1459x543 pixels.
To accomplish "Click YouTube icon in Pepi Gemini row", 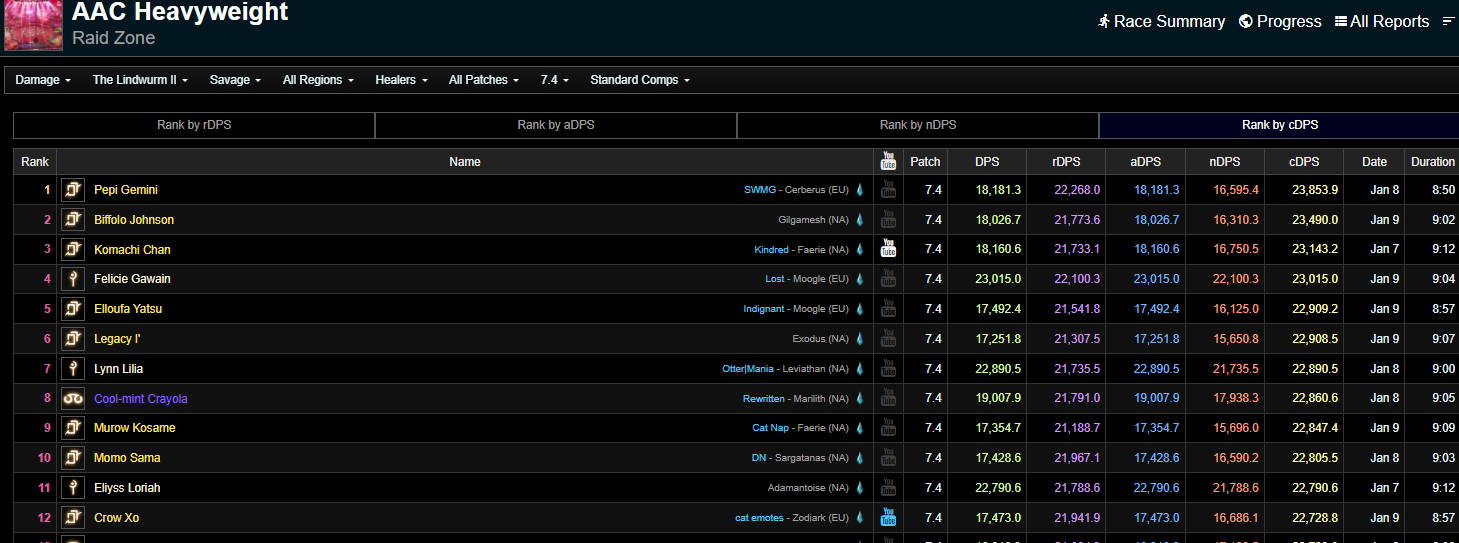I will pos(888,190).
